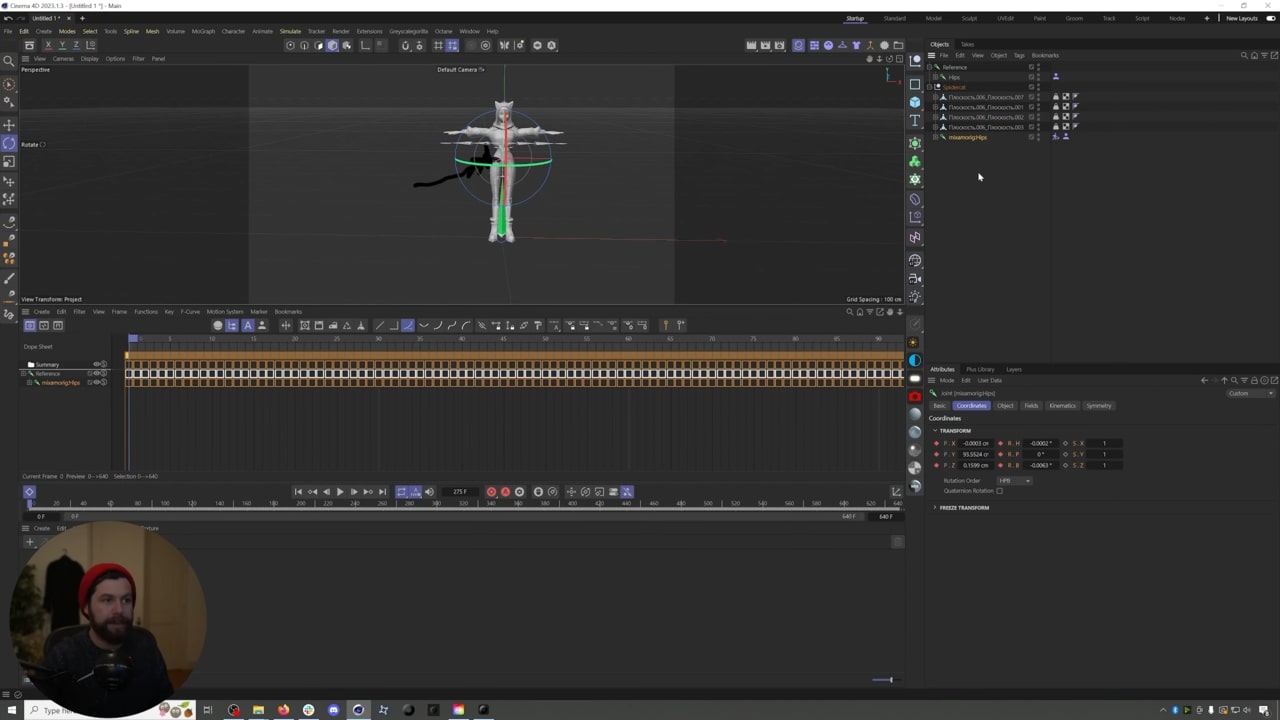Toggle timeline sound speaker icon
This screenshot has width=1280, height=720.
(x=429, y=492)
